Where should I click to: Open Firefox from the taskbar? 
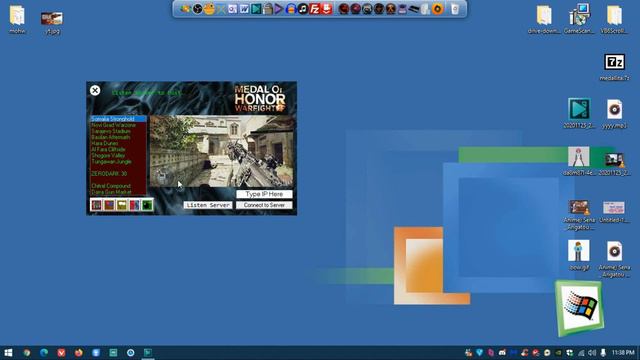pyautogui.click(x=78, y=352)
